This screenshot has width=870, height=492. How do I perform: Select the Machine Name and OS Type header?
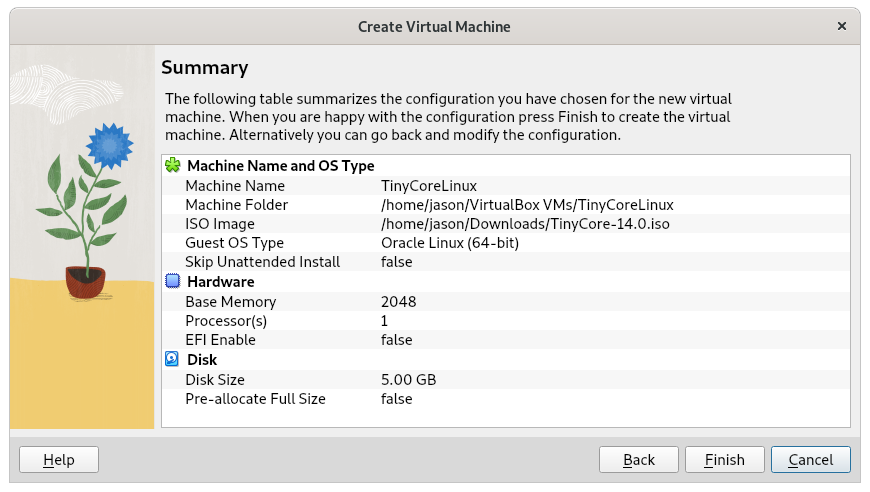pyautogui.click(x=281, y=166)
